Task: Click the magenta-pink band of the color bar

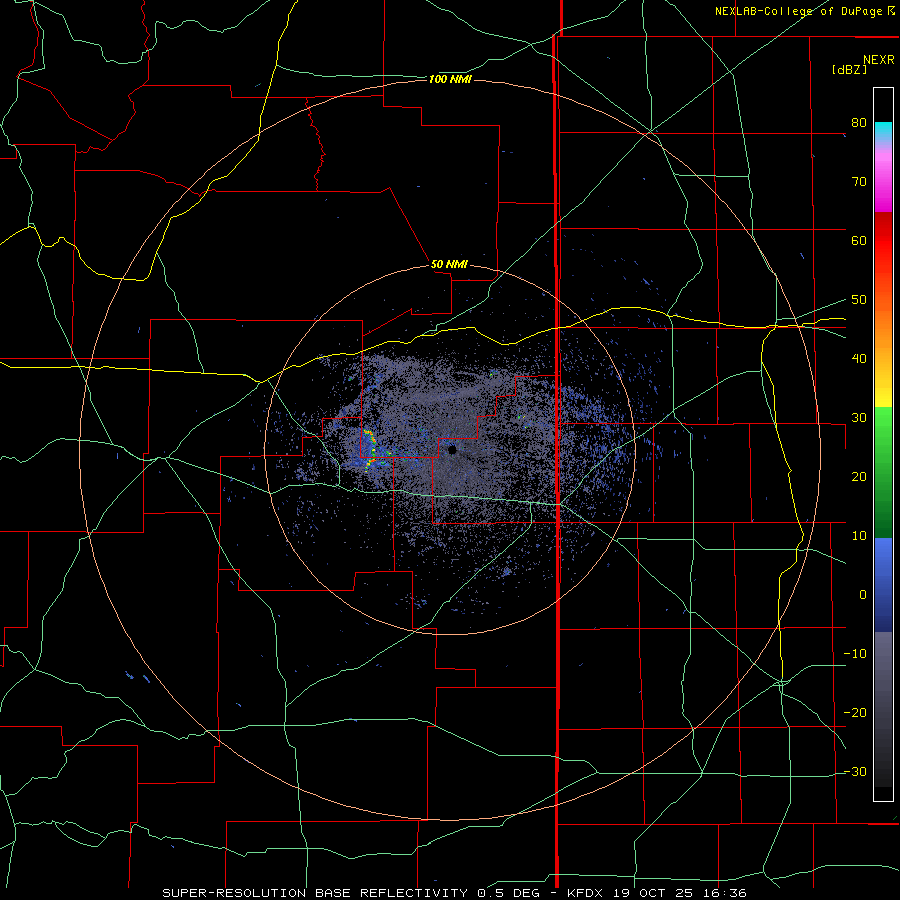Action: (883, 178)
